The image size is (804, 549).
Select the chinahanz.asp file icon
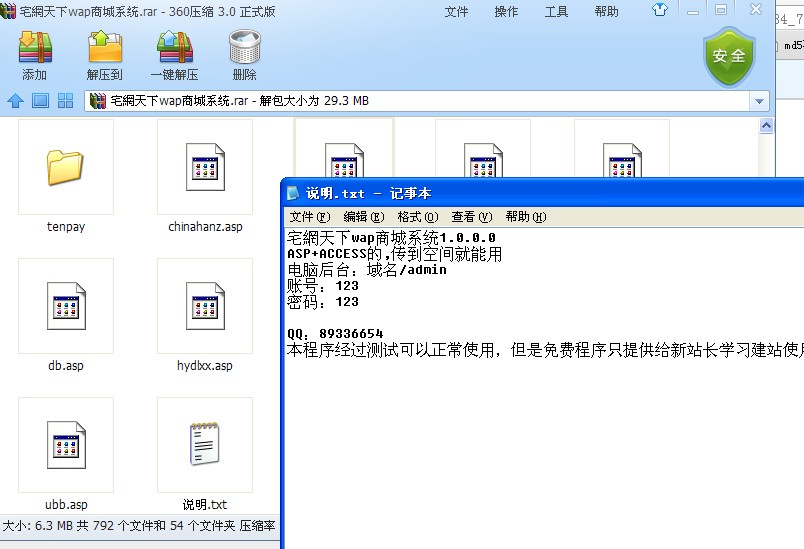click(205, 167)
